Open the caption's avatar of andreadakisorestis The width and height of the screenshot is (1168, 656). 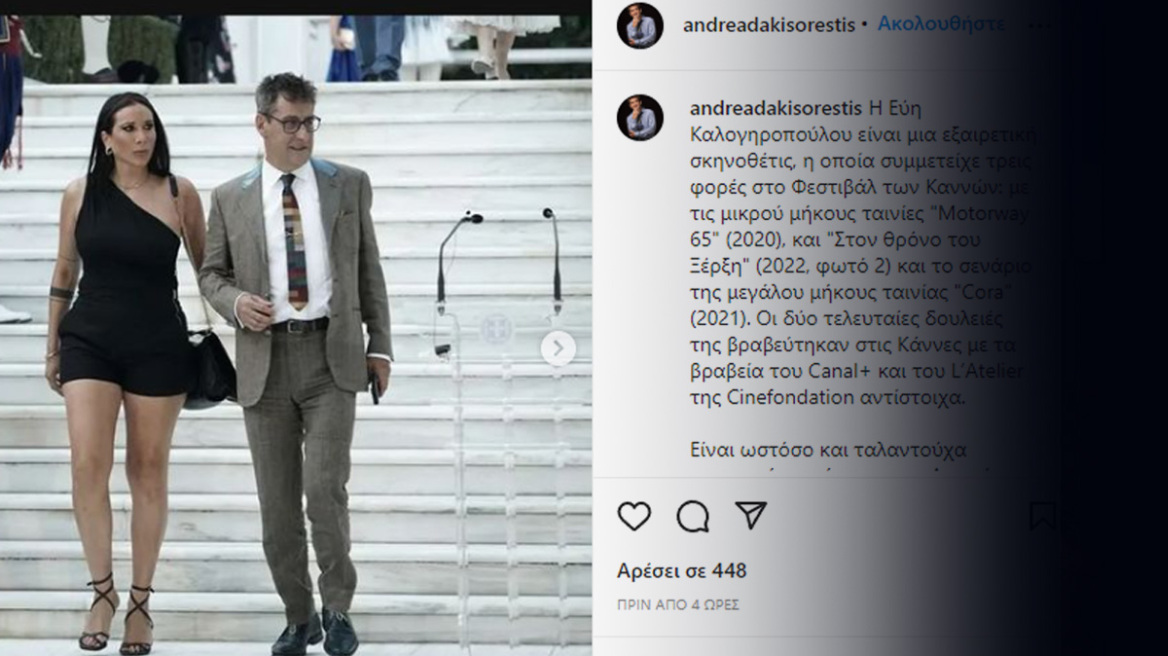pos(640,117)
